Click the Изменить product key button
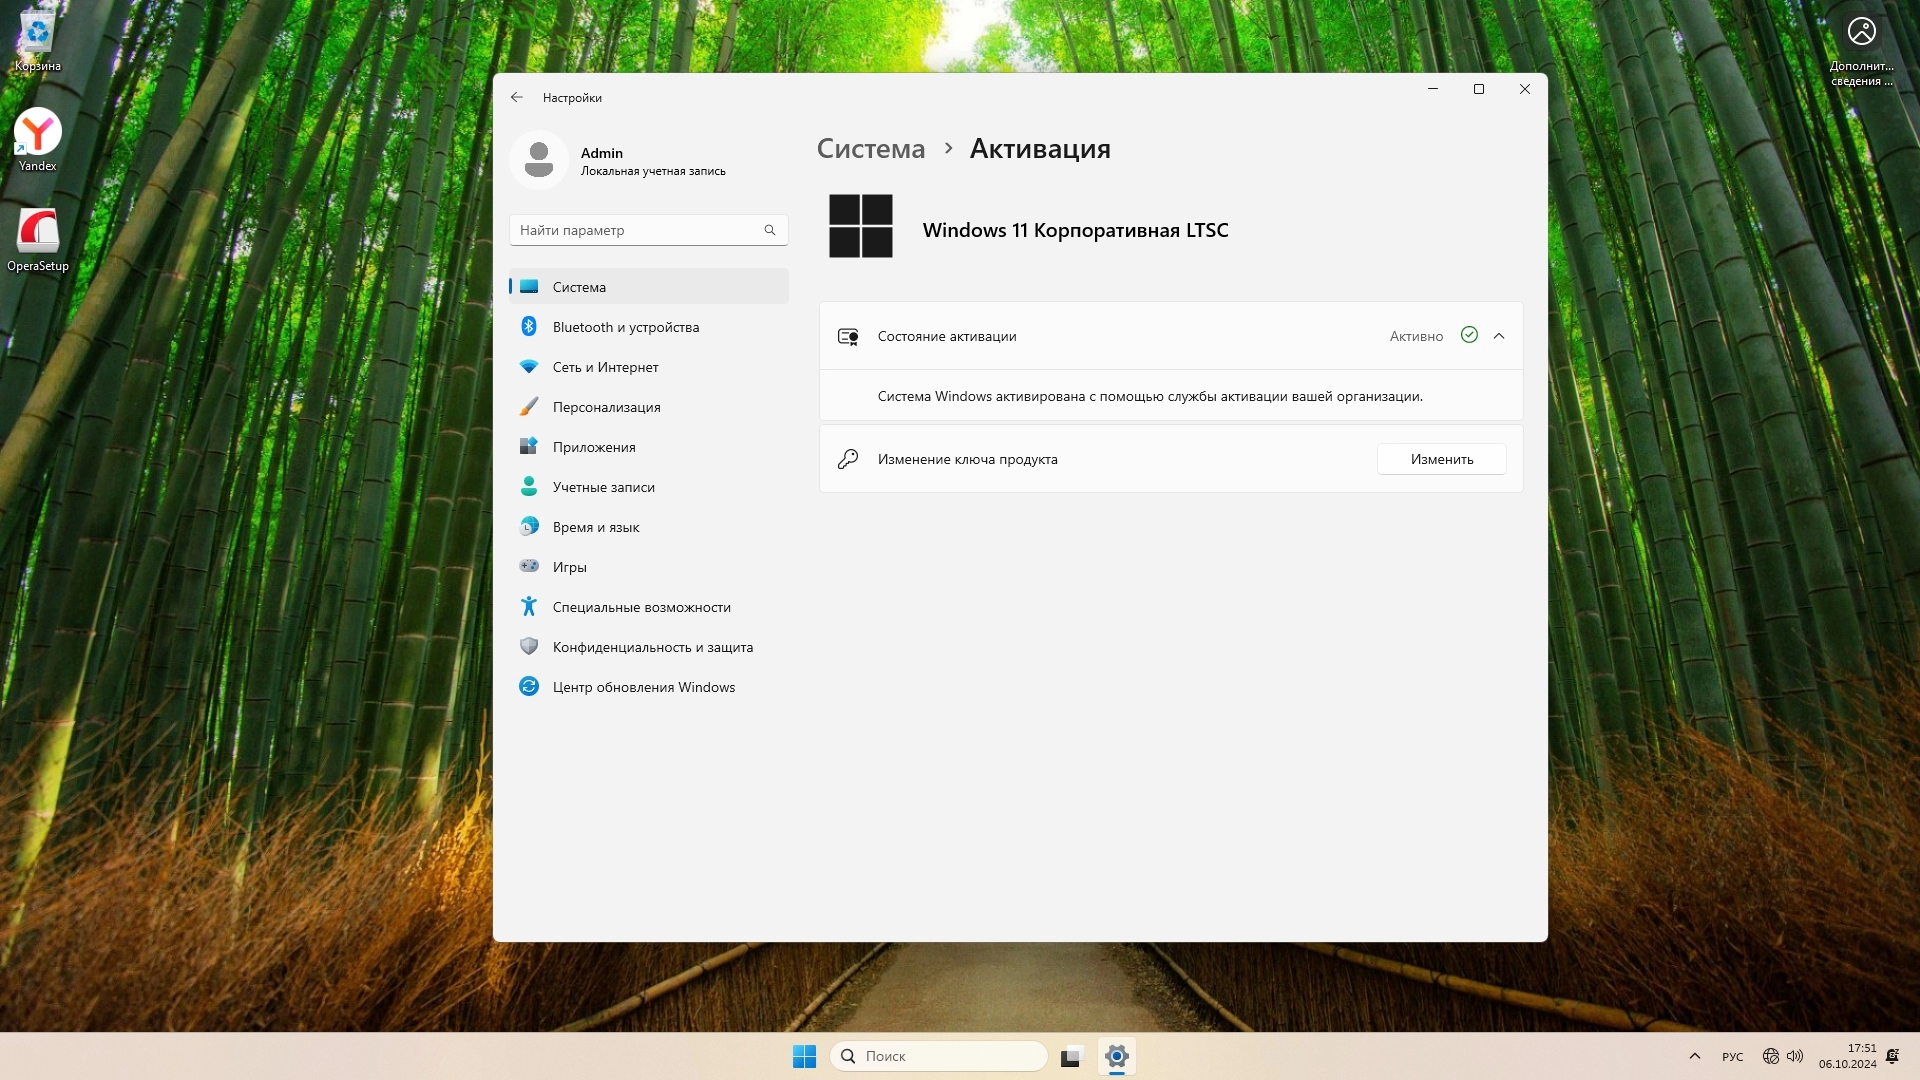1920x1080 pixels. [1441, 459]
